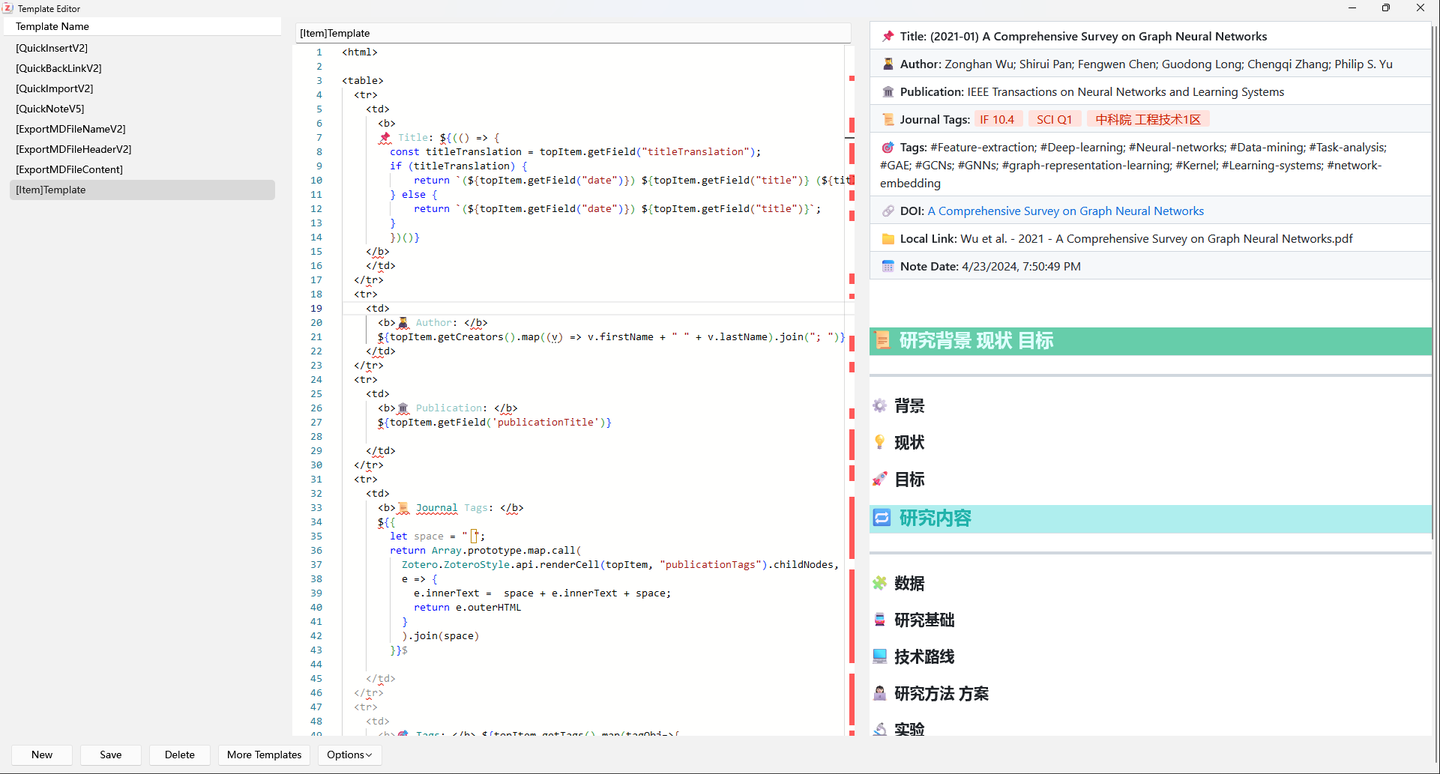Viewport: 1440px width, 774px height.
Task: Open the Graph Neural Networks DOI link
Action: [x=1066, y=211]
